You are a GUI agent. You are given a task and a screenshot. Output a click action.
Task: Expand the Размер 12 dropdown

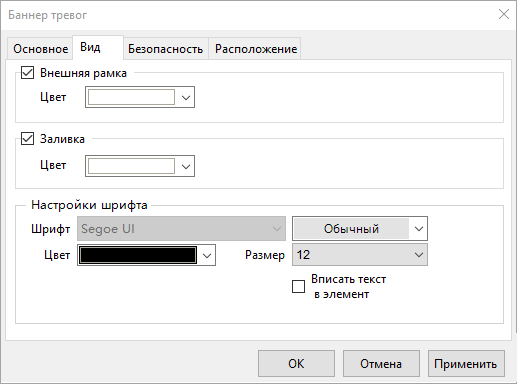tap(360, 255)
